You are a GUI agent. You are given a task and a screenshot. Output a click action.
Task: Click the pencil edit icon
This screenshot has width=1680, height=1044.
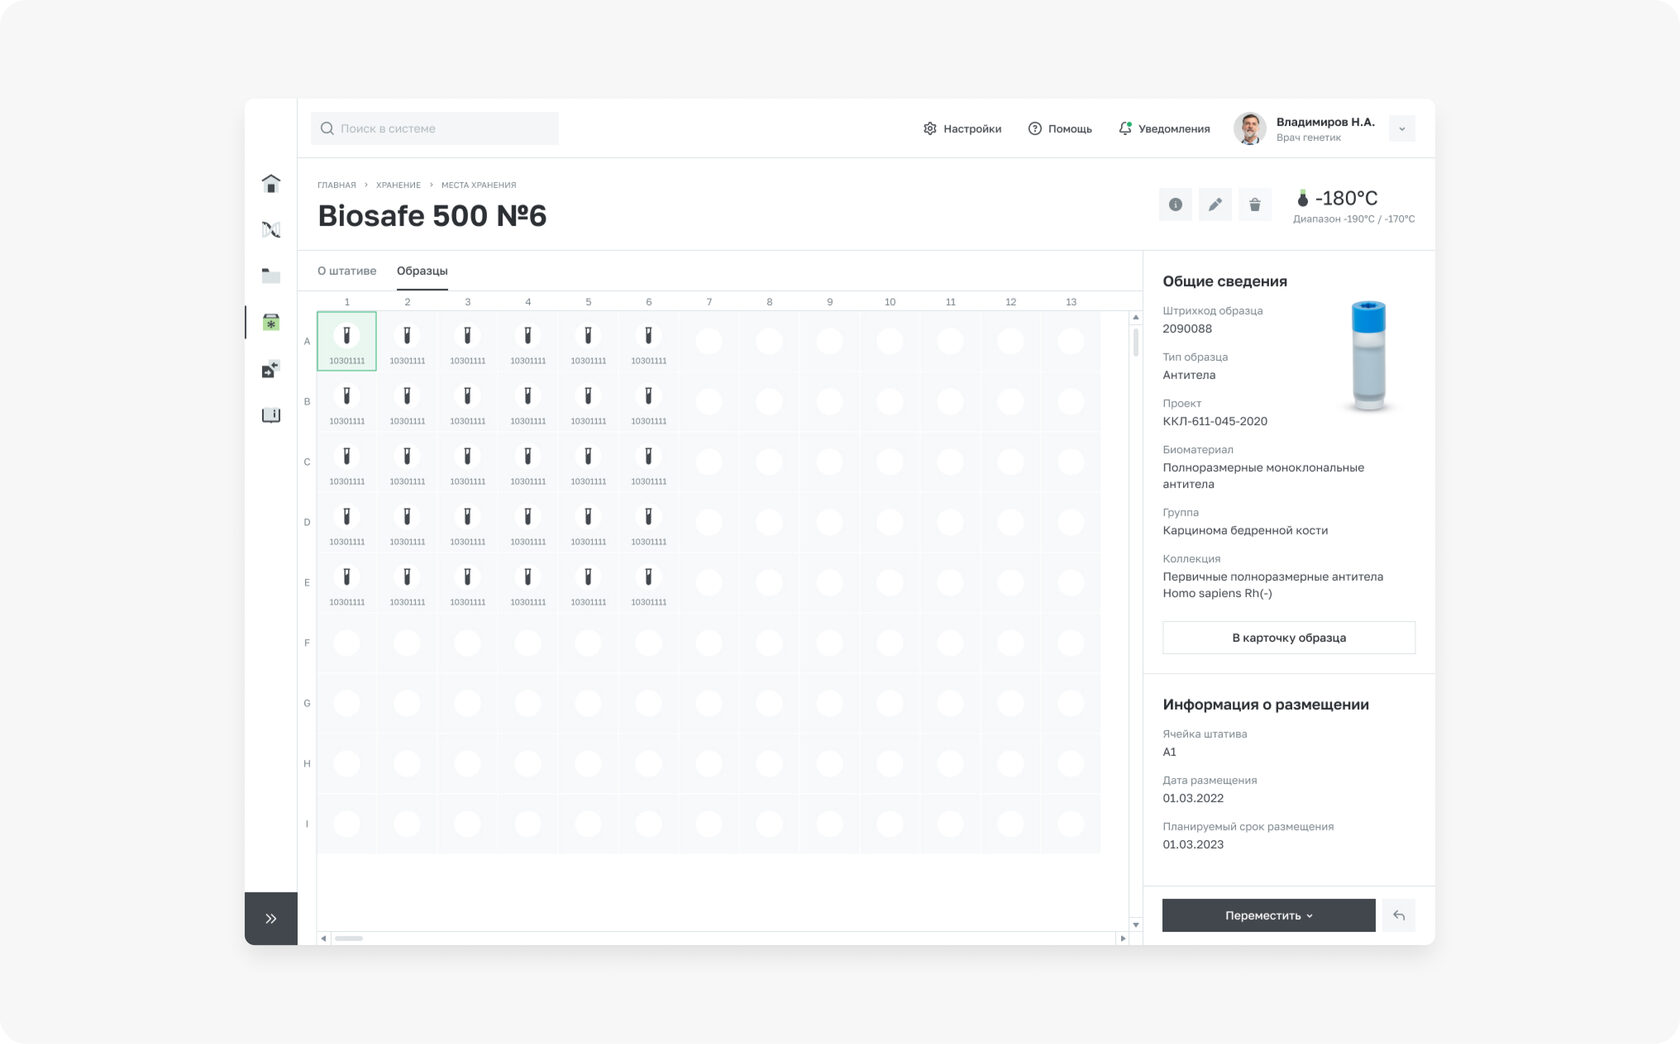click(x=1215, y=205)
